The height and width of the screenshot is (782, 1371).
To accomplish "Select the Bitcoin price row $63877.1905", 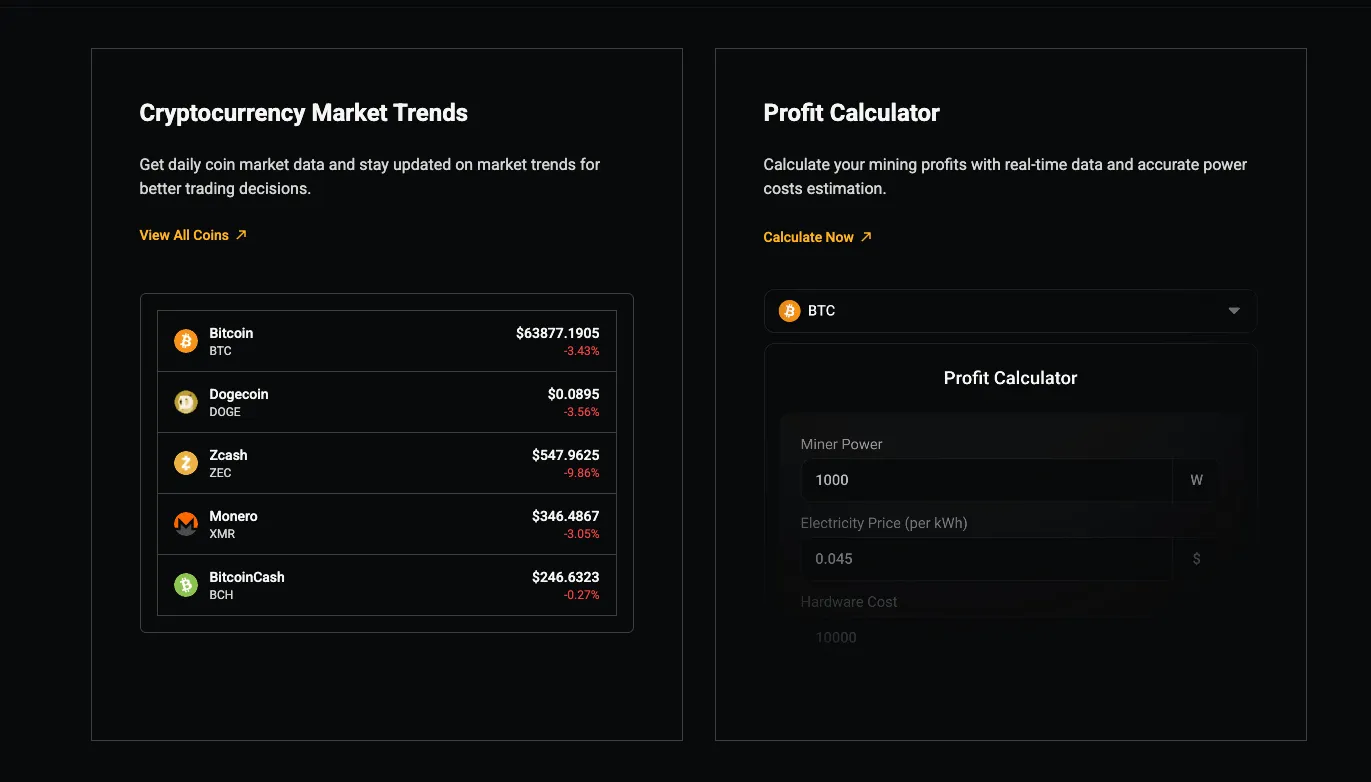I will (x=387, y=341).
